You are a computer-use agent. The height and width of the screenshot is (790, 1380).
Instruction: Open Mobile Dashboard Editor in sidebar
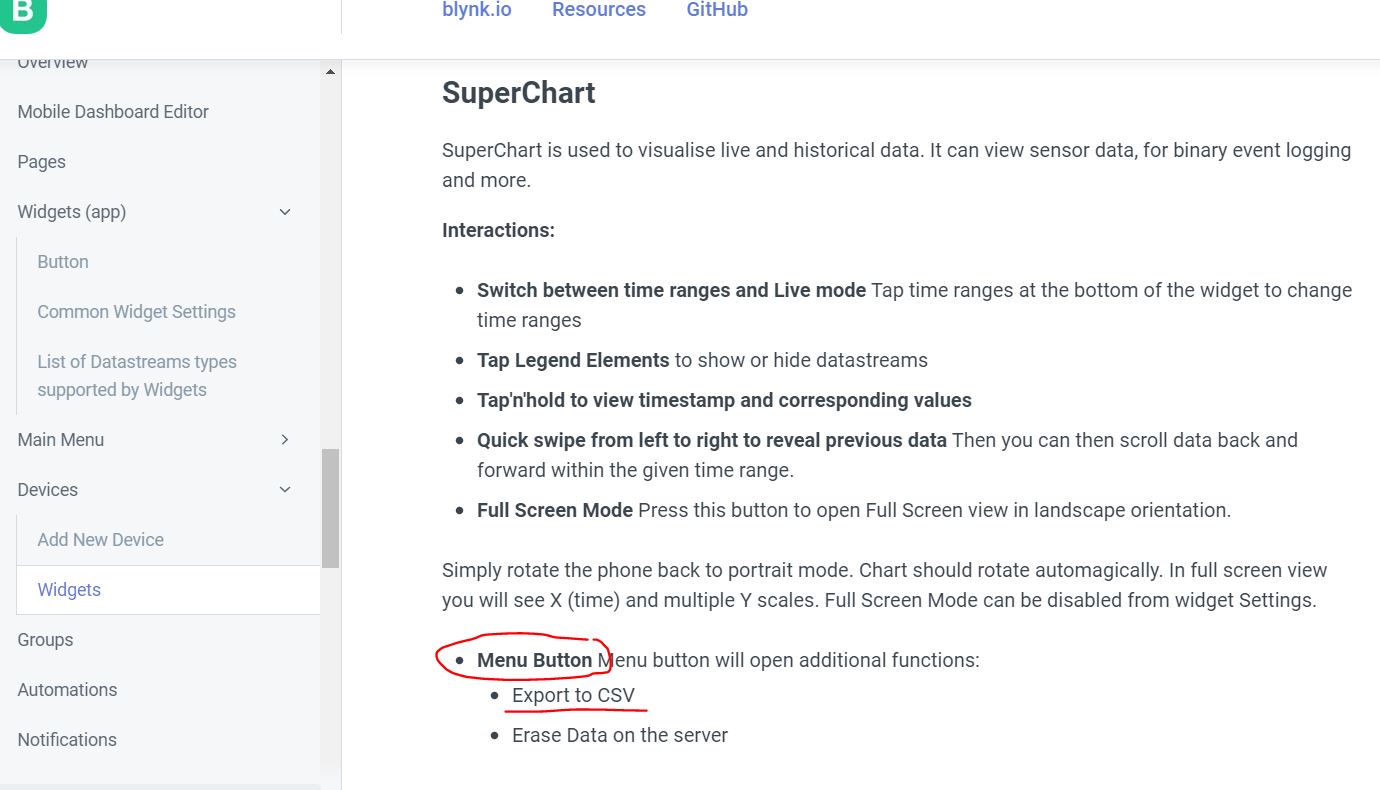(113, 112)
